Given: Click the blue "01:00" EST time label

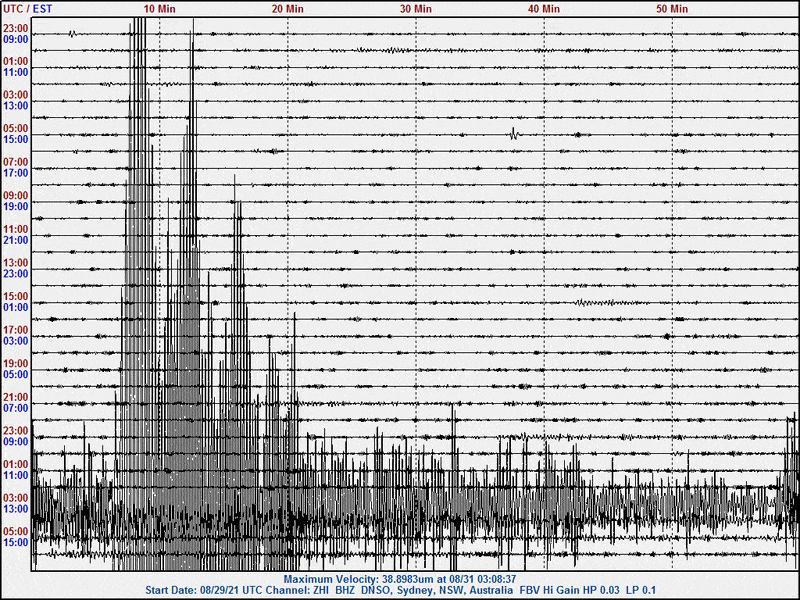Looking at the screenshot, I should pyautogui.click(x=15, y=308).
